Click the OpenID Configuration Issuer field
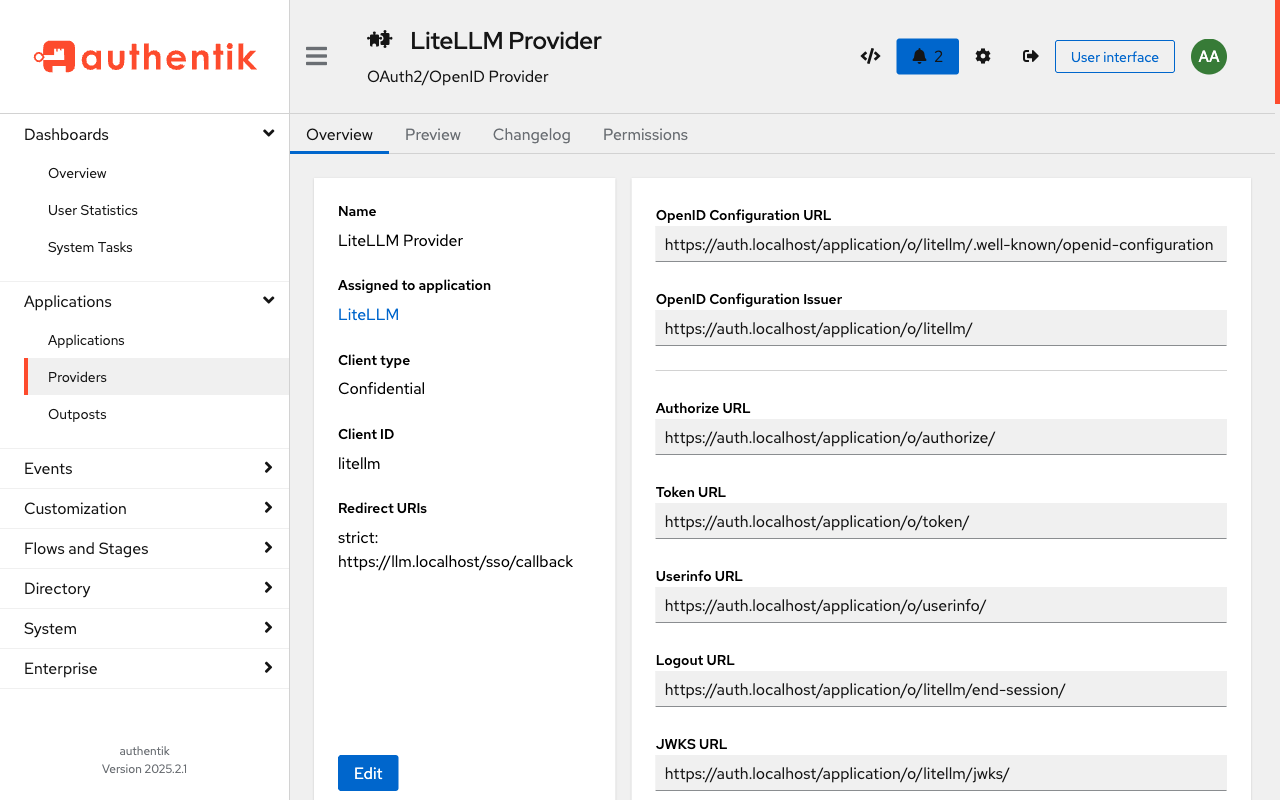The width and height of the screenshot is (1280, 800). pyautogui.click(x=941, y=328)
